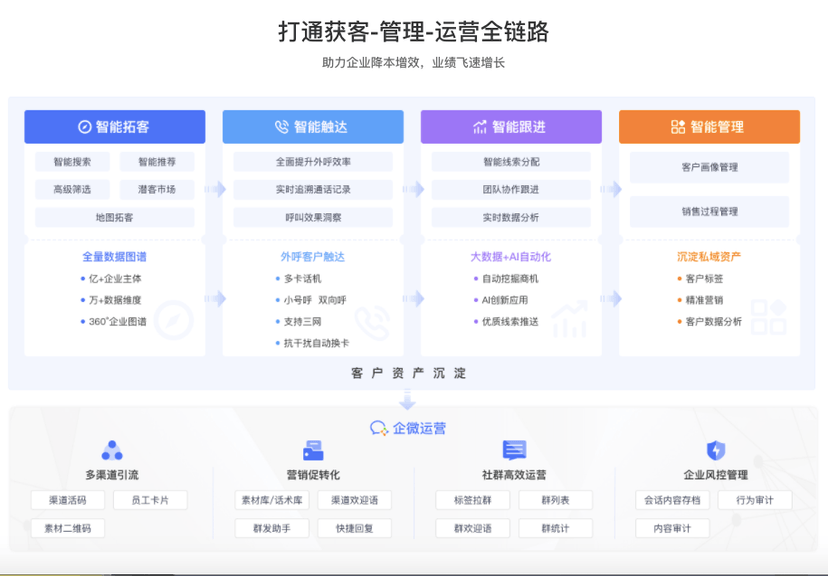Click the 企微运营 section title

click(419, 428)
